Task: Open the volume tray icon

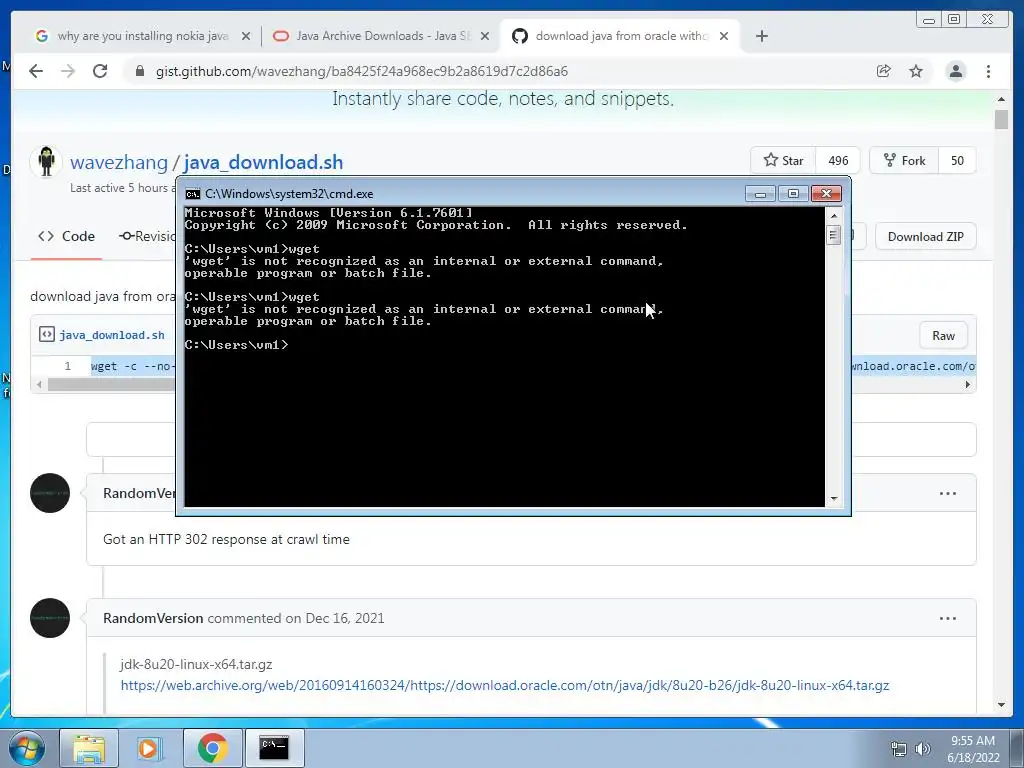Action: point(922,749)
